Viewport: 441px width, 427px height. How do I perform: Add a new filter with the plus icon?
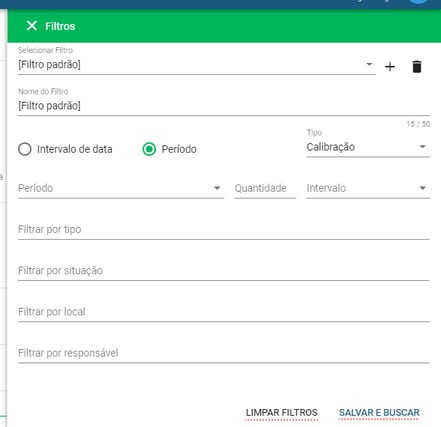pos(390,67)
